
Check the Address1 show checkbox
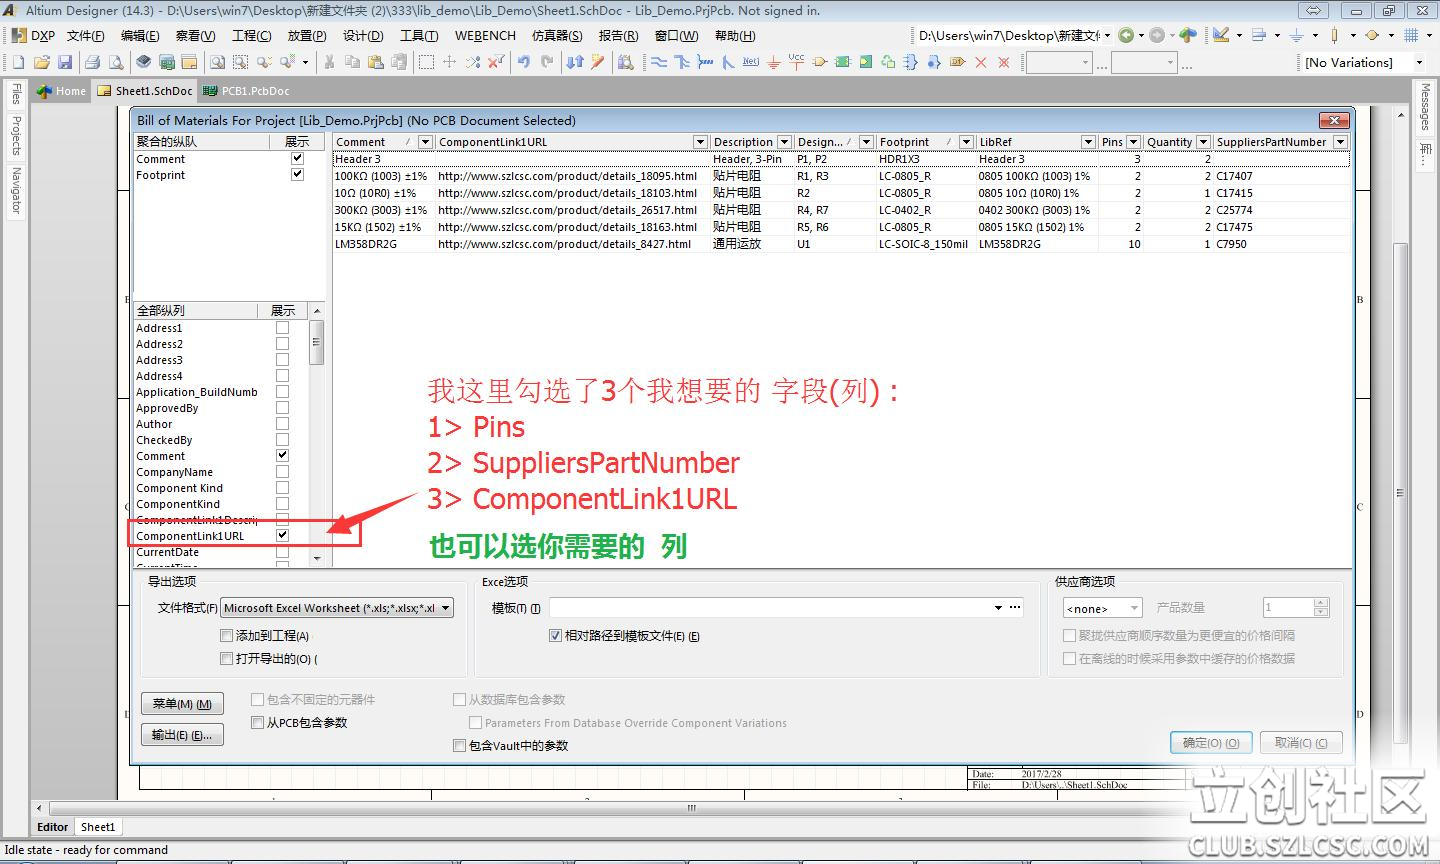pyautogui.click(x=282, y=327)
